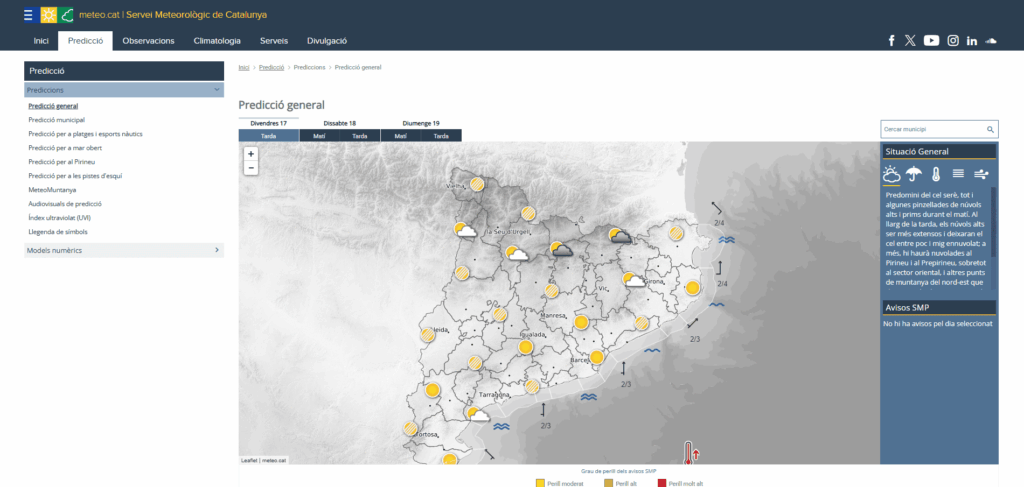Collapse the Prediccions section
1024x487 pixels.
click(124, 90)
